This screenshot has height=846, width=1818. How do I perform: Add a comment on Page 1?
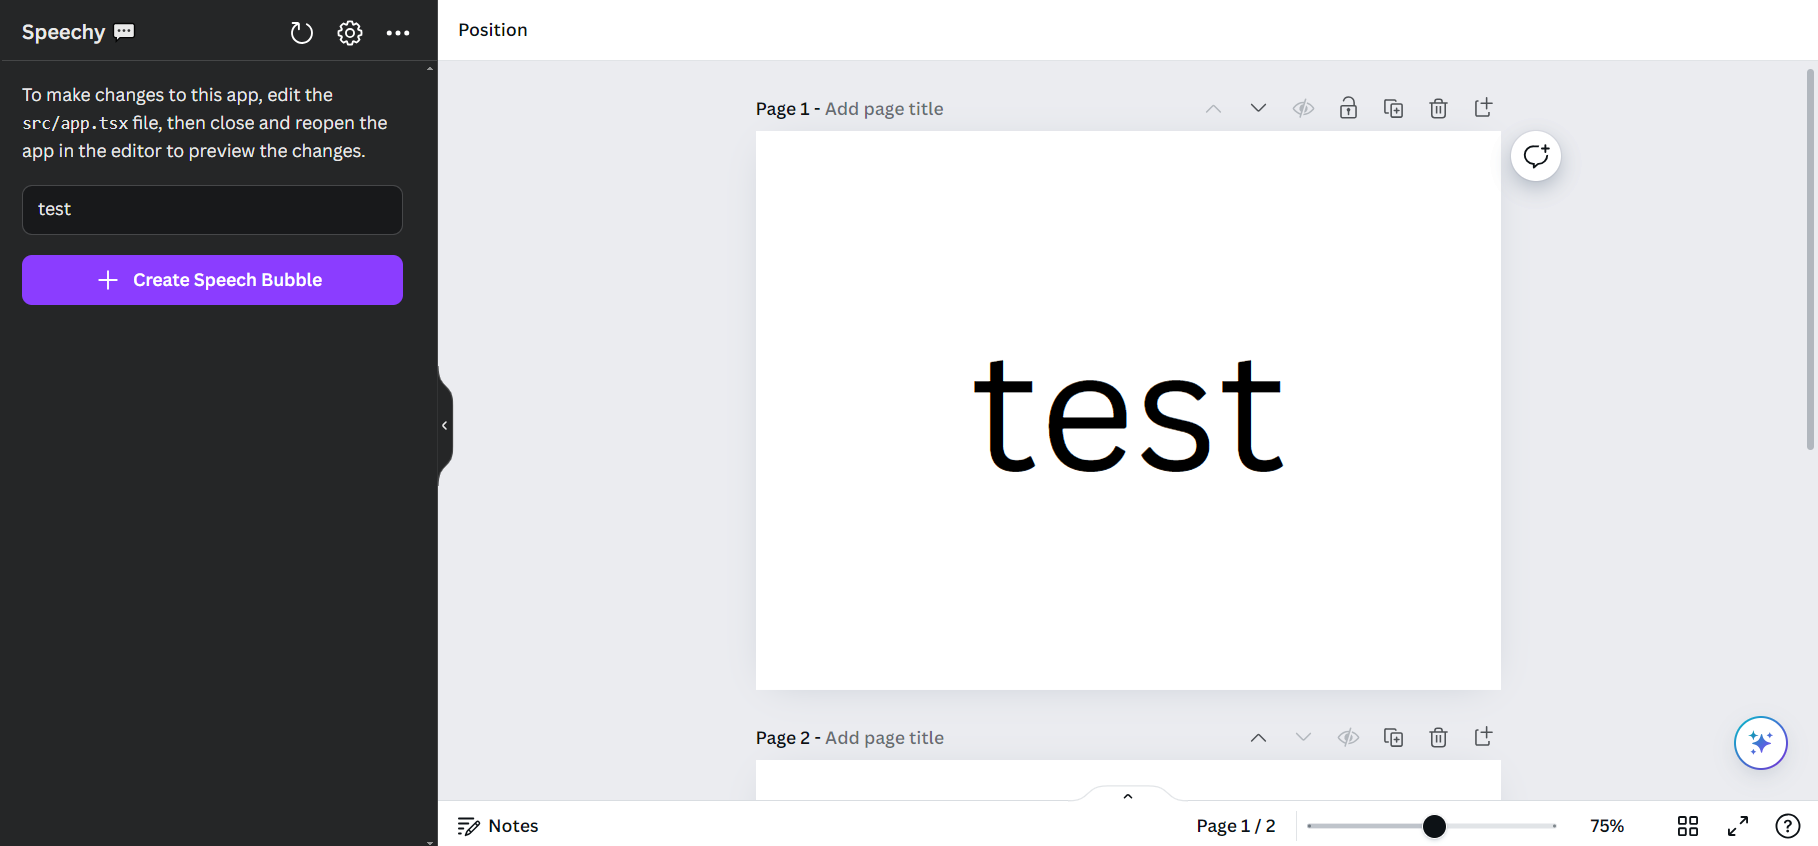[1536, 156]
